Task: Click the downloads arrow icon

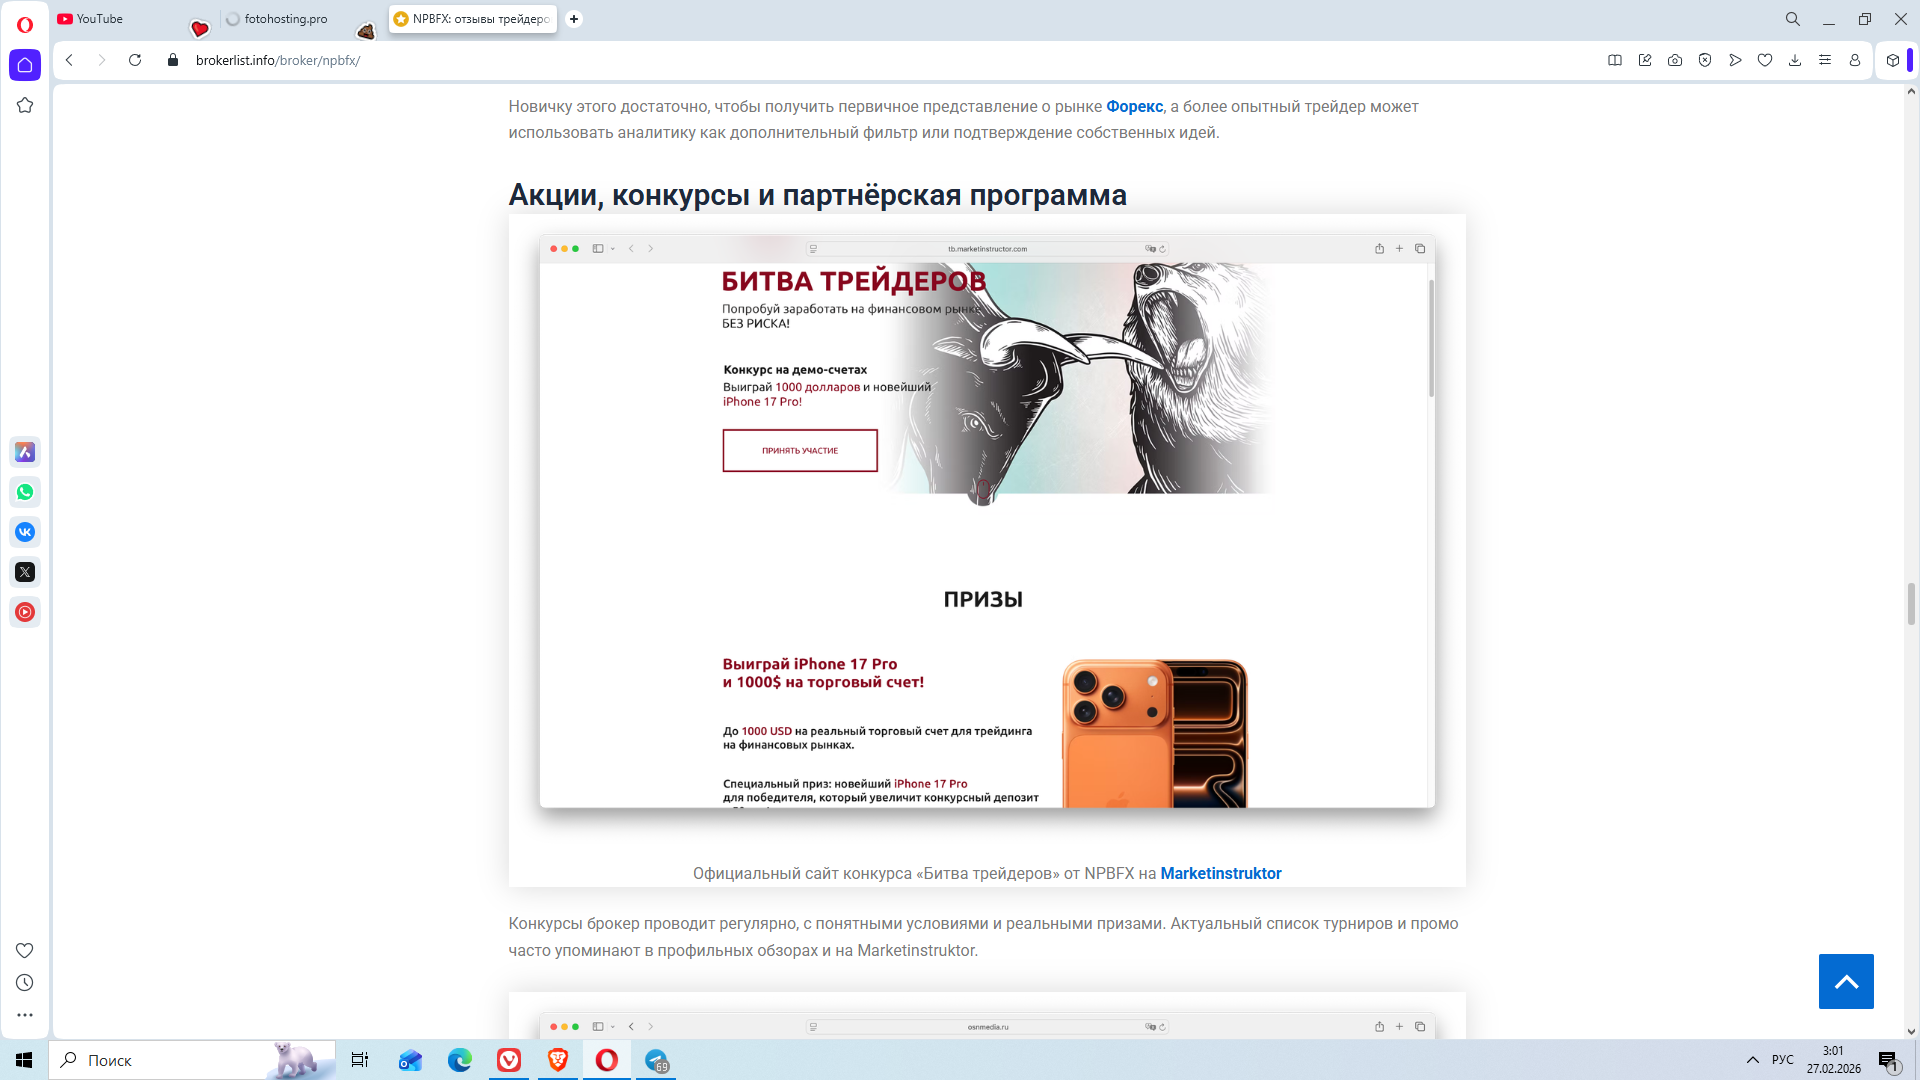Action: point(1795,60)
